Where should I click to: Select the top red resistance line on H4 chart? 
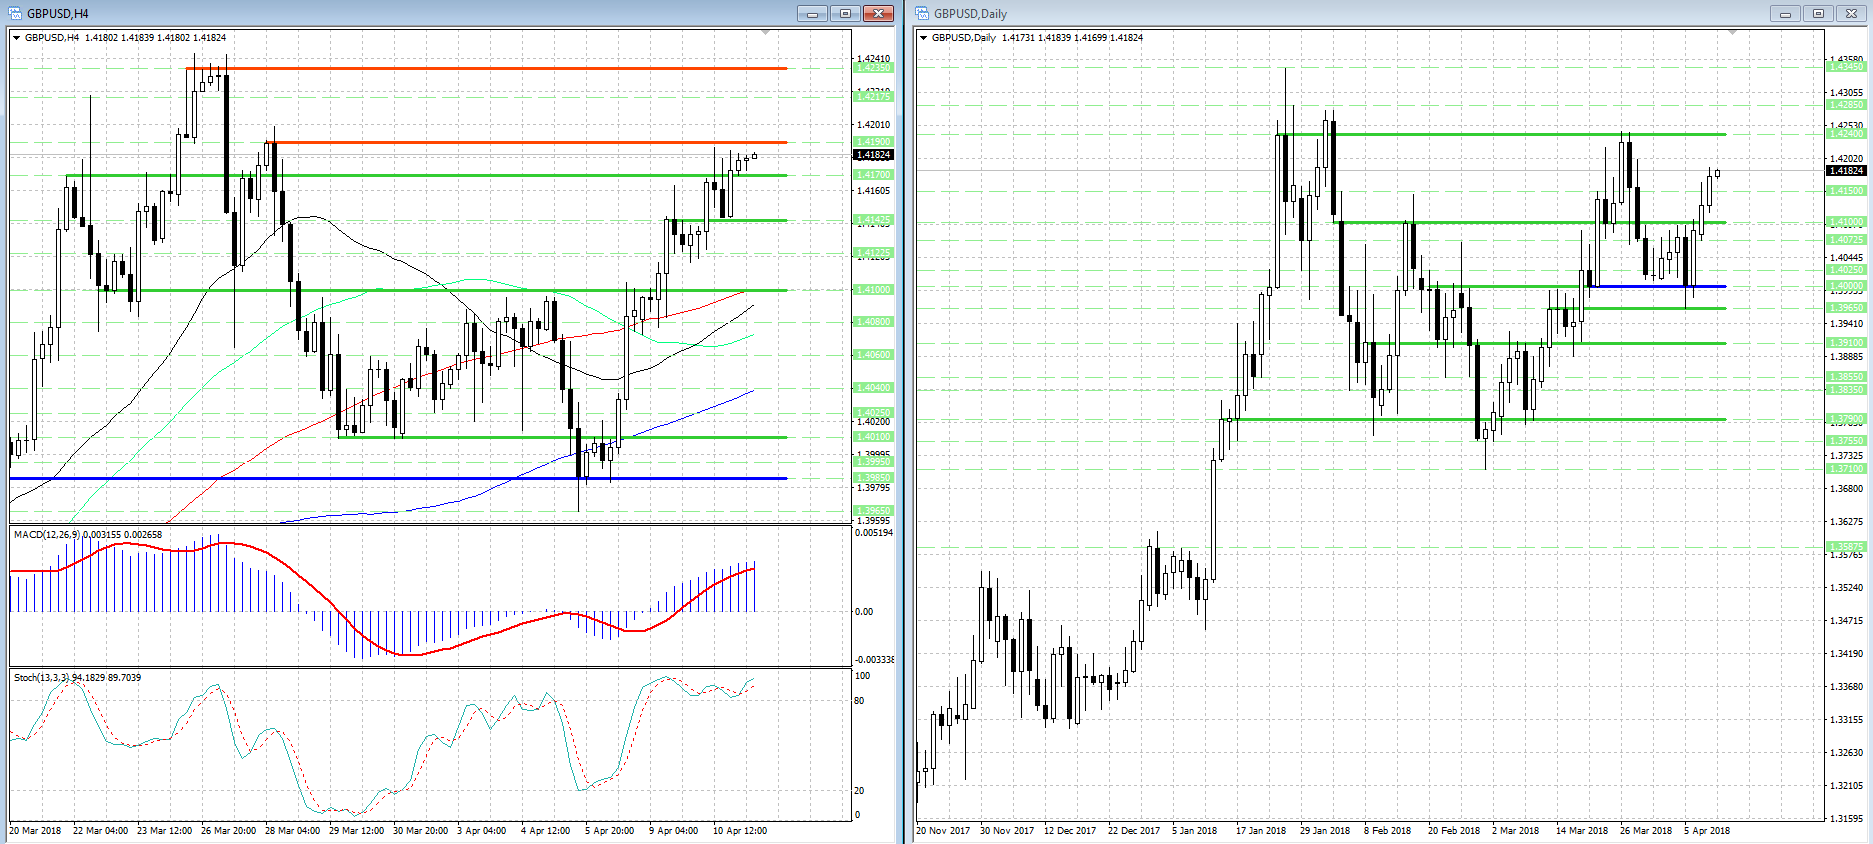(x=500, y=68)
